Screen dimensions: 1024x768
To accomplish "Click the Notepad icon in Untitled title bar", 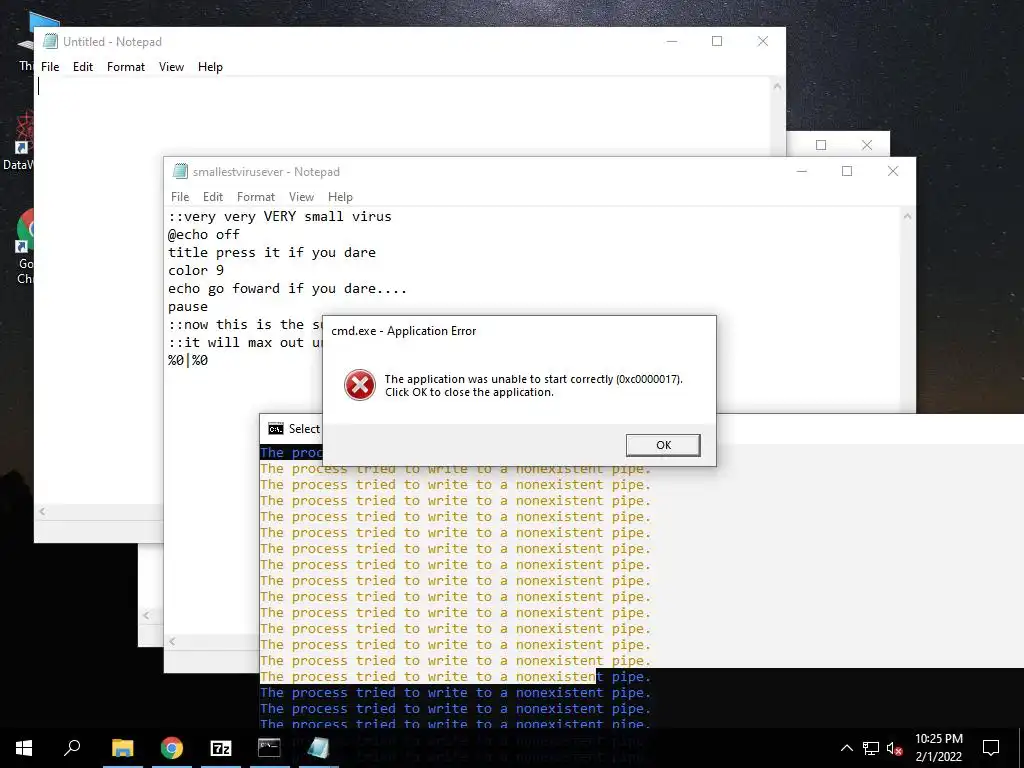I will 50,41.
